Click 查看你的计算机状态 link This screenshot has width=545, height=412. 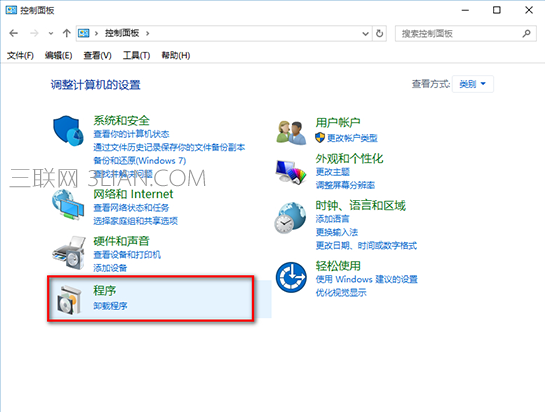(131, 134)
